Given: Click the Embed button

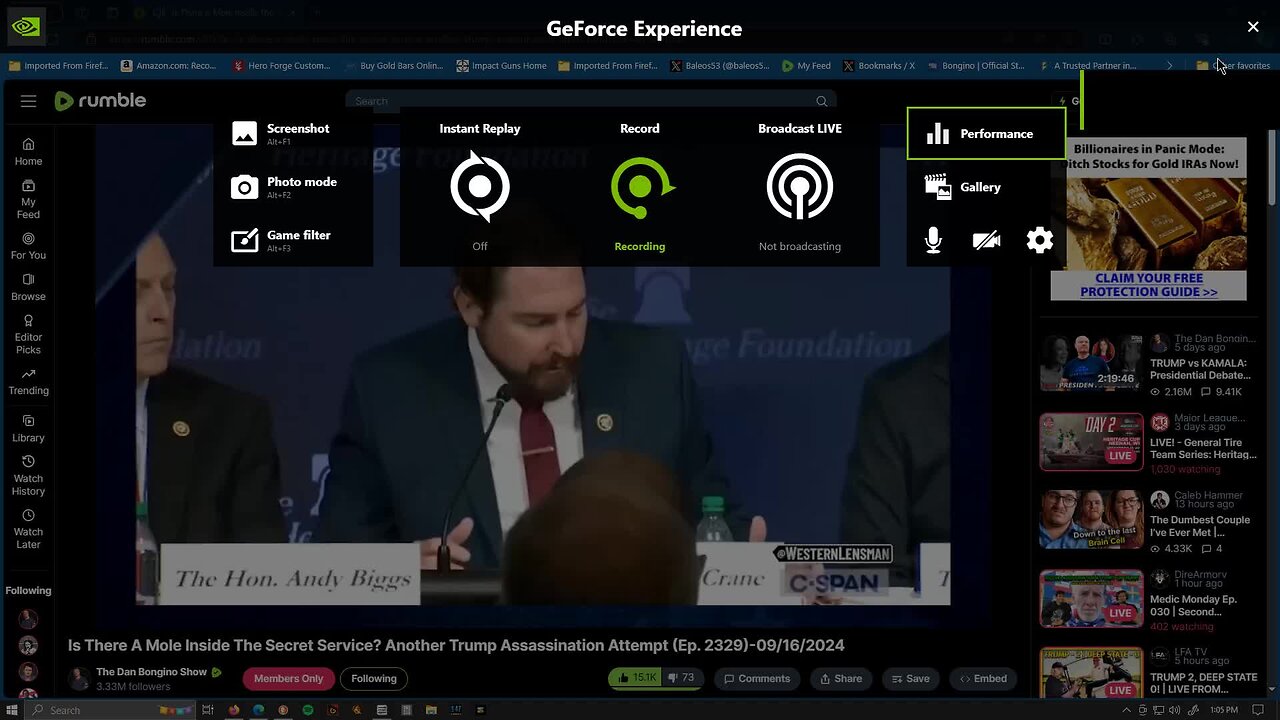Looking at the screenshot, I should (983, 678).
